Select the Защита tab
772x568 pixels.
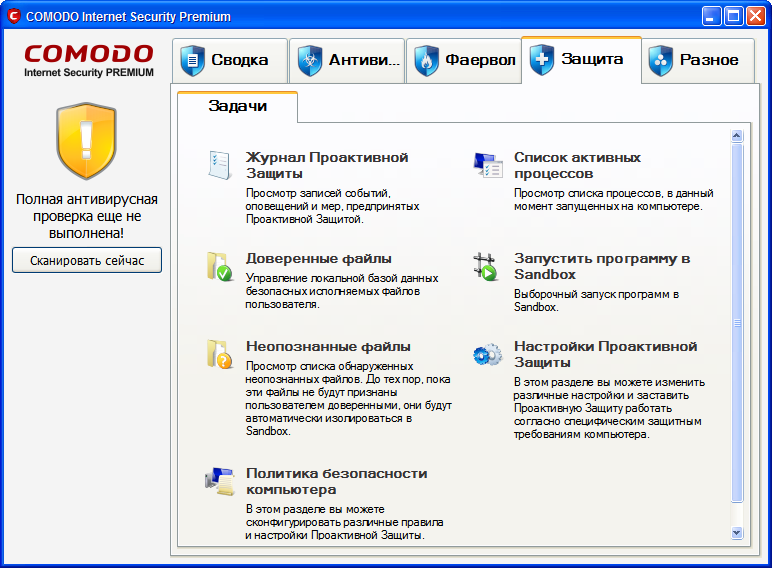click(581, 60)
